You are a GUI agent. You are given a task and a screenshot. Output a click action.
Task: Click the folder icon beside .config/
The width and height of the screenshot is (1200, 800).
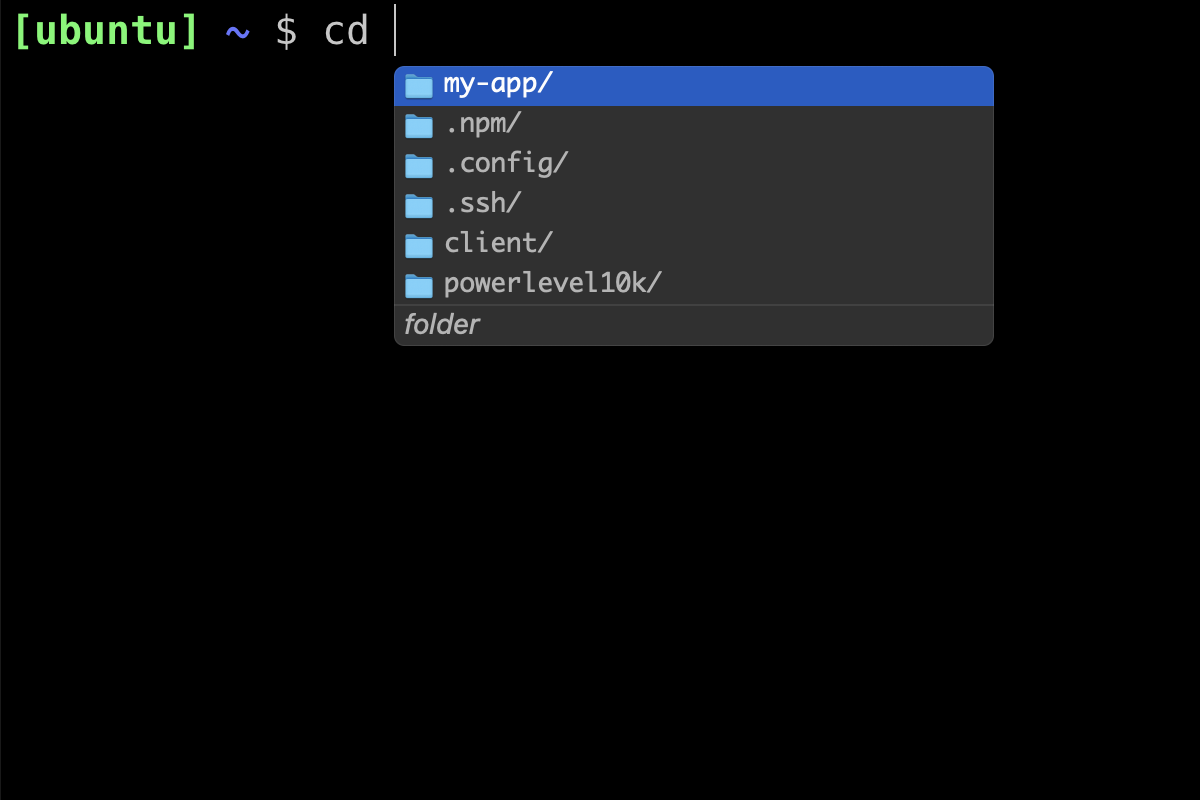[418, 166]
